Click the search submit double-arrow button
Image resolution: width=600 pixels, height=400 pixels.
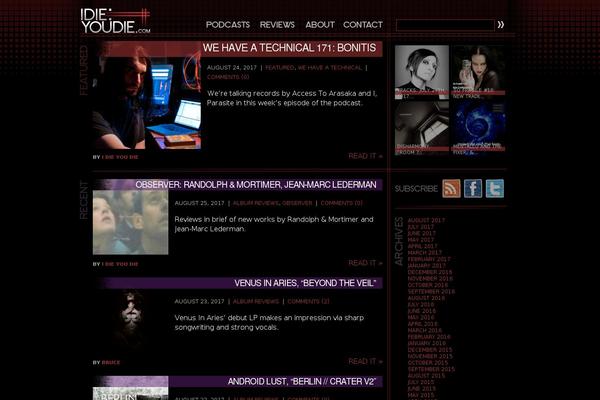click(x=501, y=25)
